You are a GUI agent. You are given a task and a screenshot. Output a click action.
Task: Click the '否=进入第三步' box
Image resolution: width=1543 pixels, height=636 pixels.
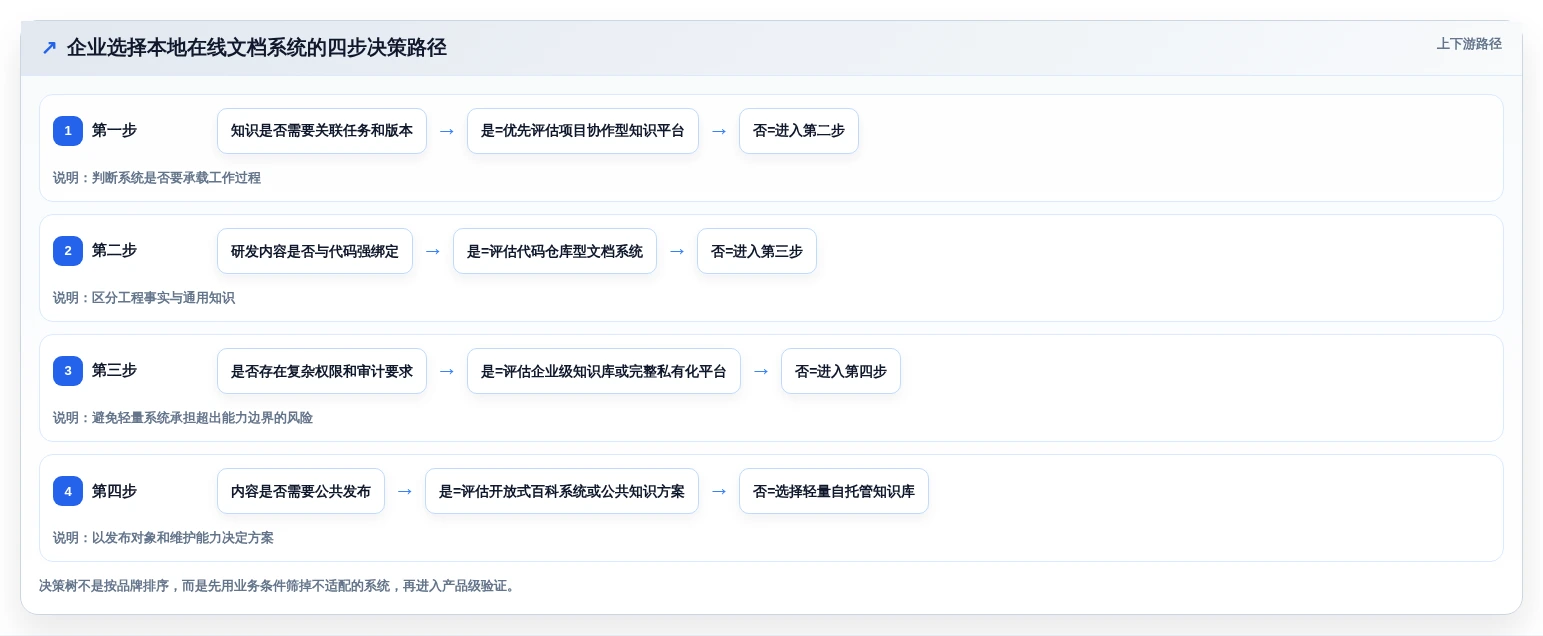[757, 251]
